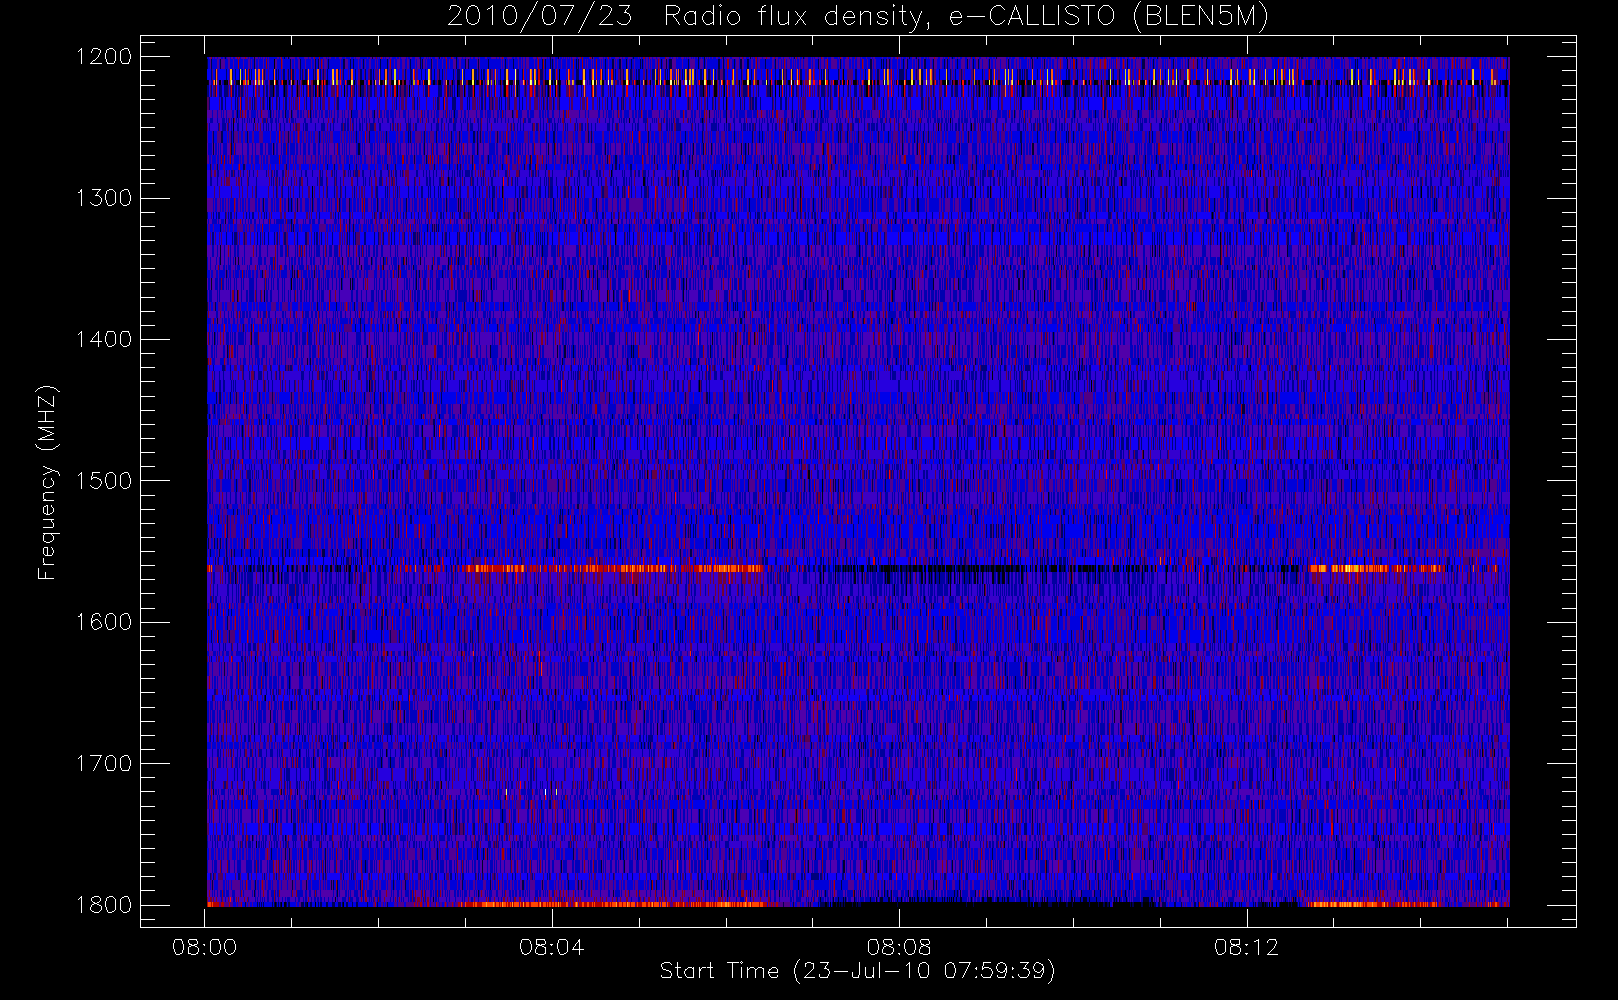Click the 1400 frequency tick label
The width and height of the screenshot is (1618, 1000).
[104, 340]
